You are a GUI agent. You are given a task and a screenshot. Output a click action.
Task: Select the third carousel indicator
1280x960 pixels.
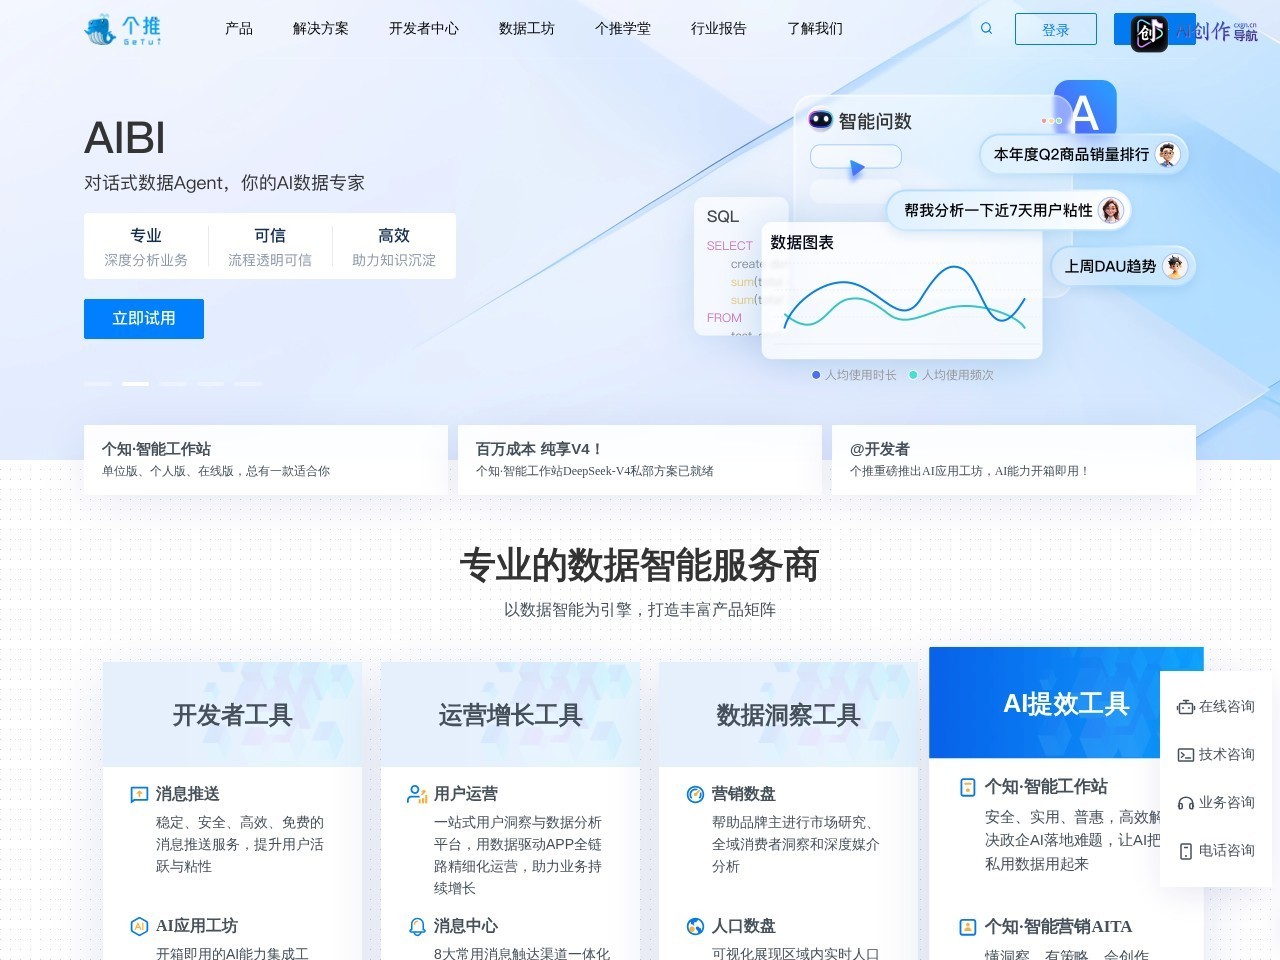coord(173,384)
